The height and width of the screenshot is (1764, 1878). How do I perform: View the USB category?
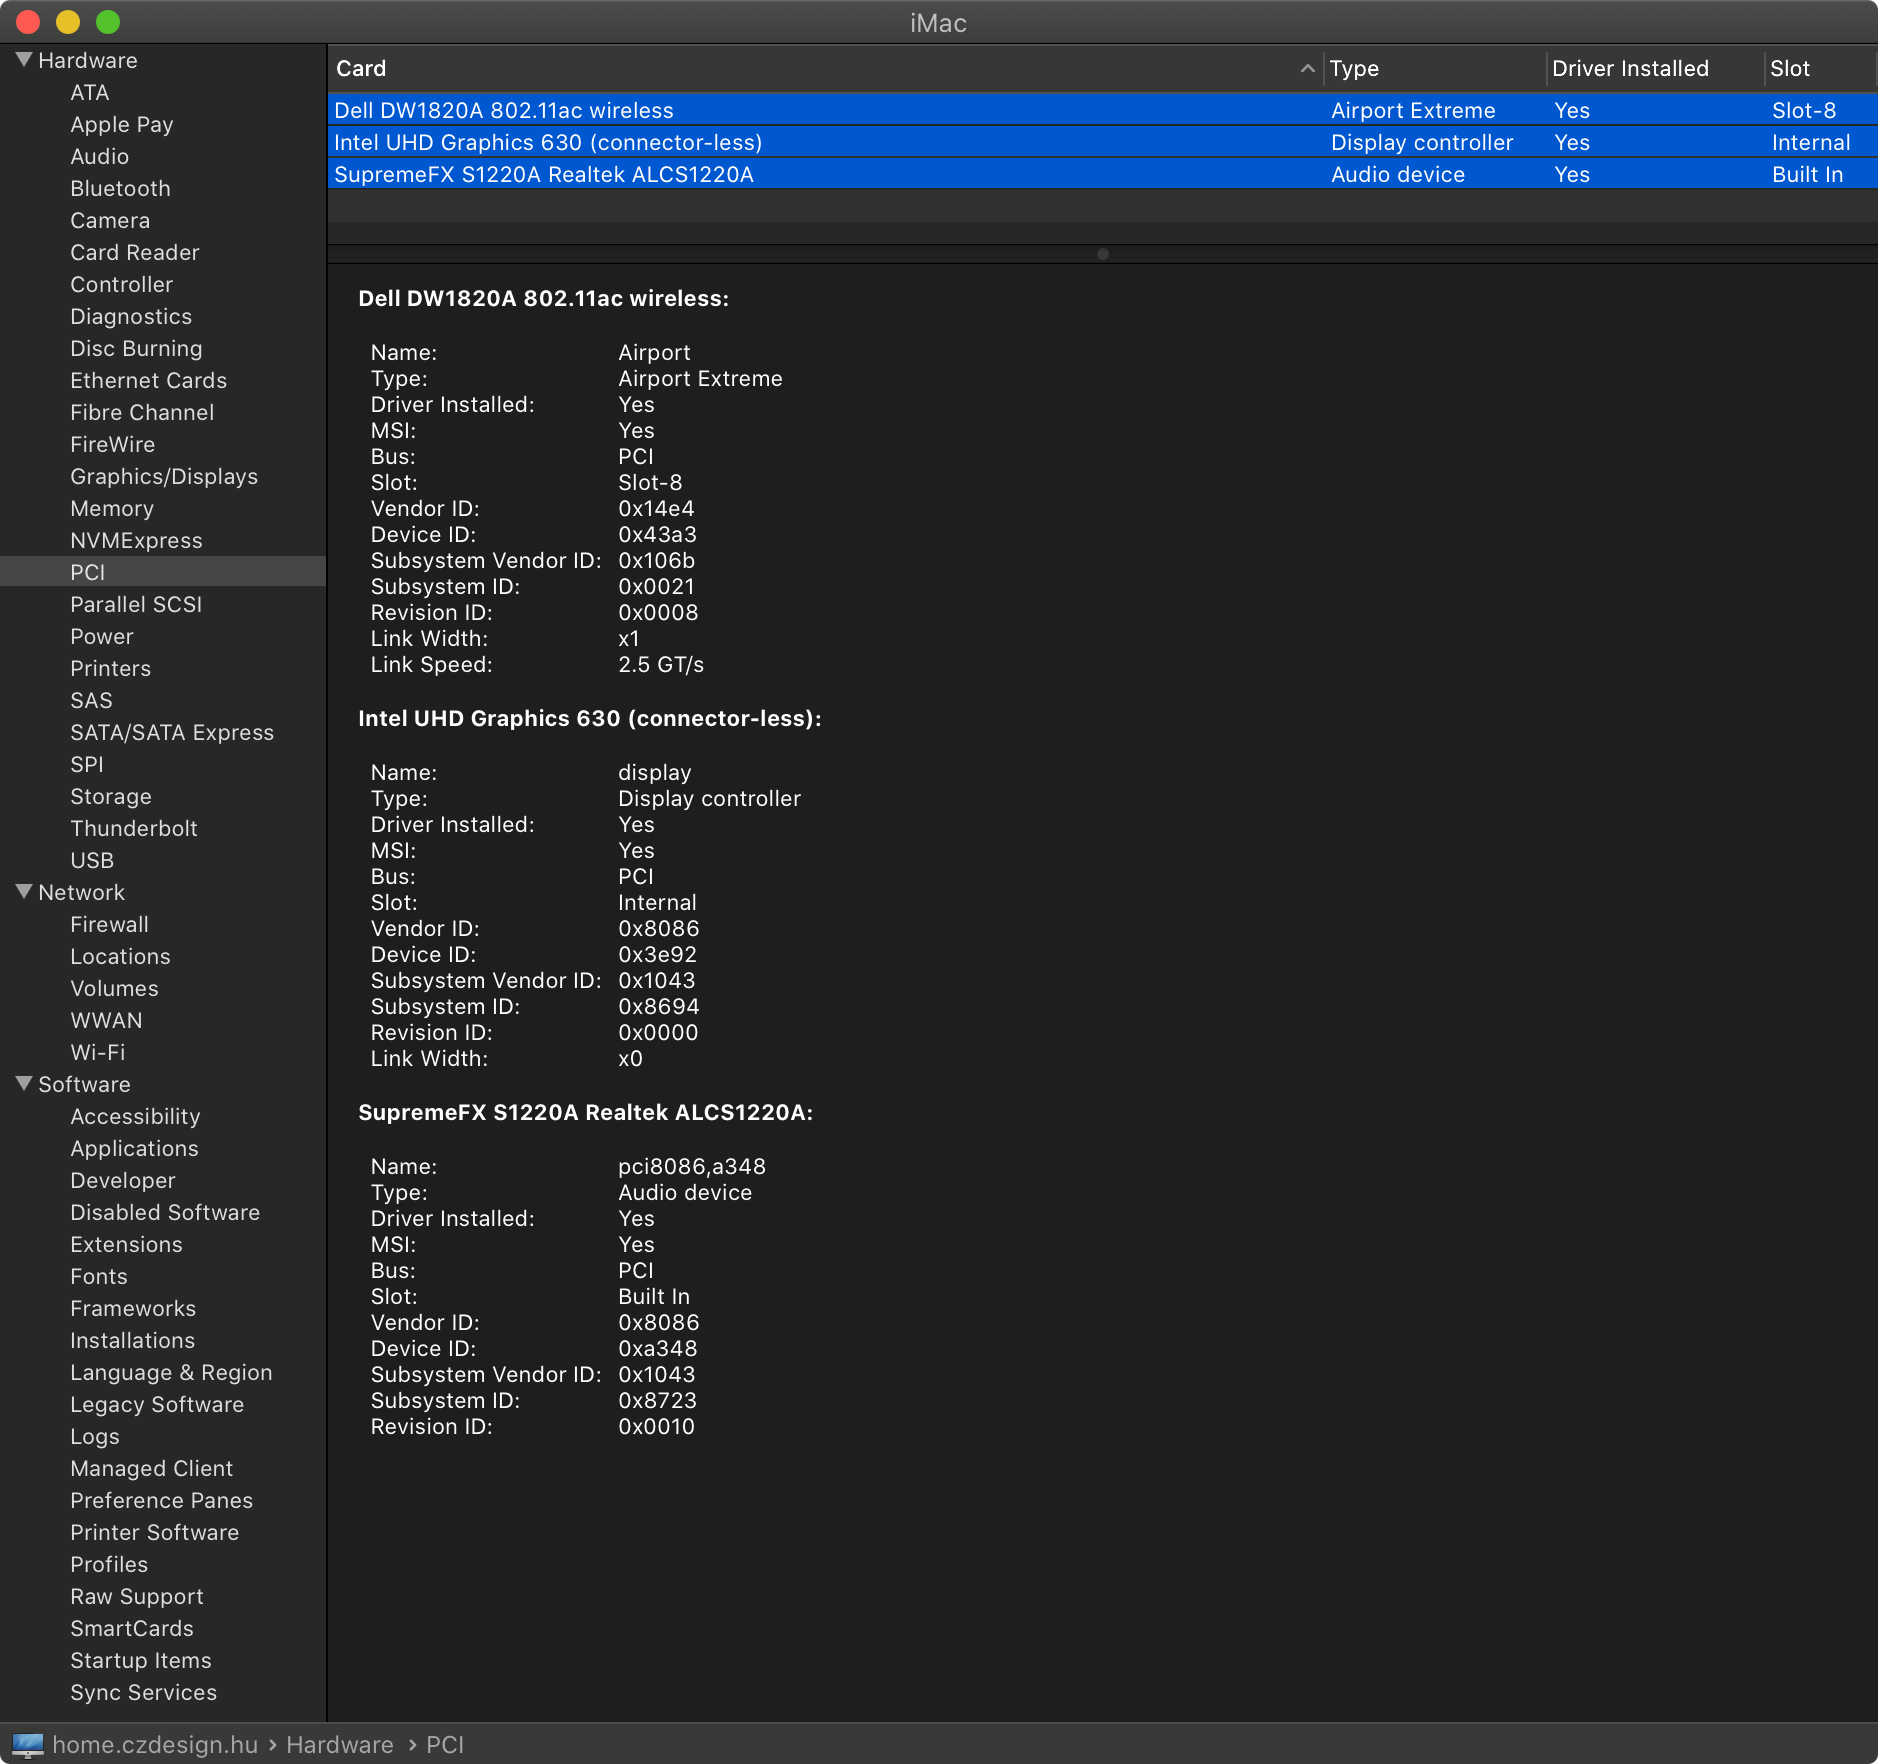point(92,860)
